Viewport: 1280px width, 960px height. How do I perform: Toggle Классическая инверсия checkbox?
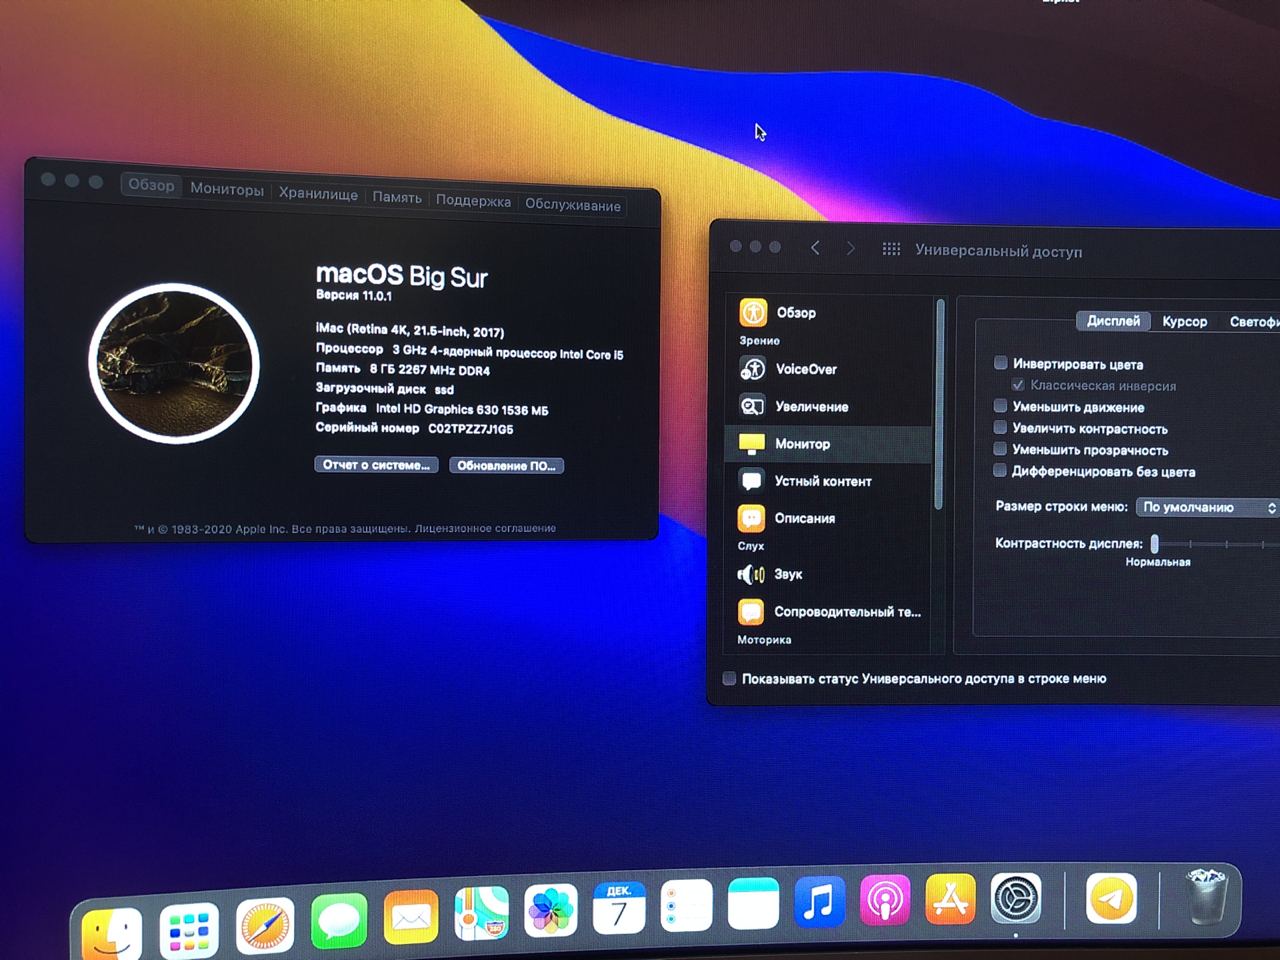pyautogui.click(x=1018, y=385)
